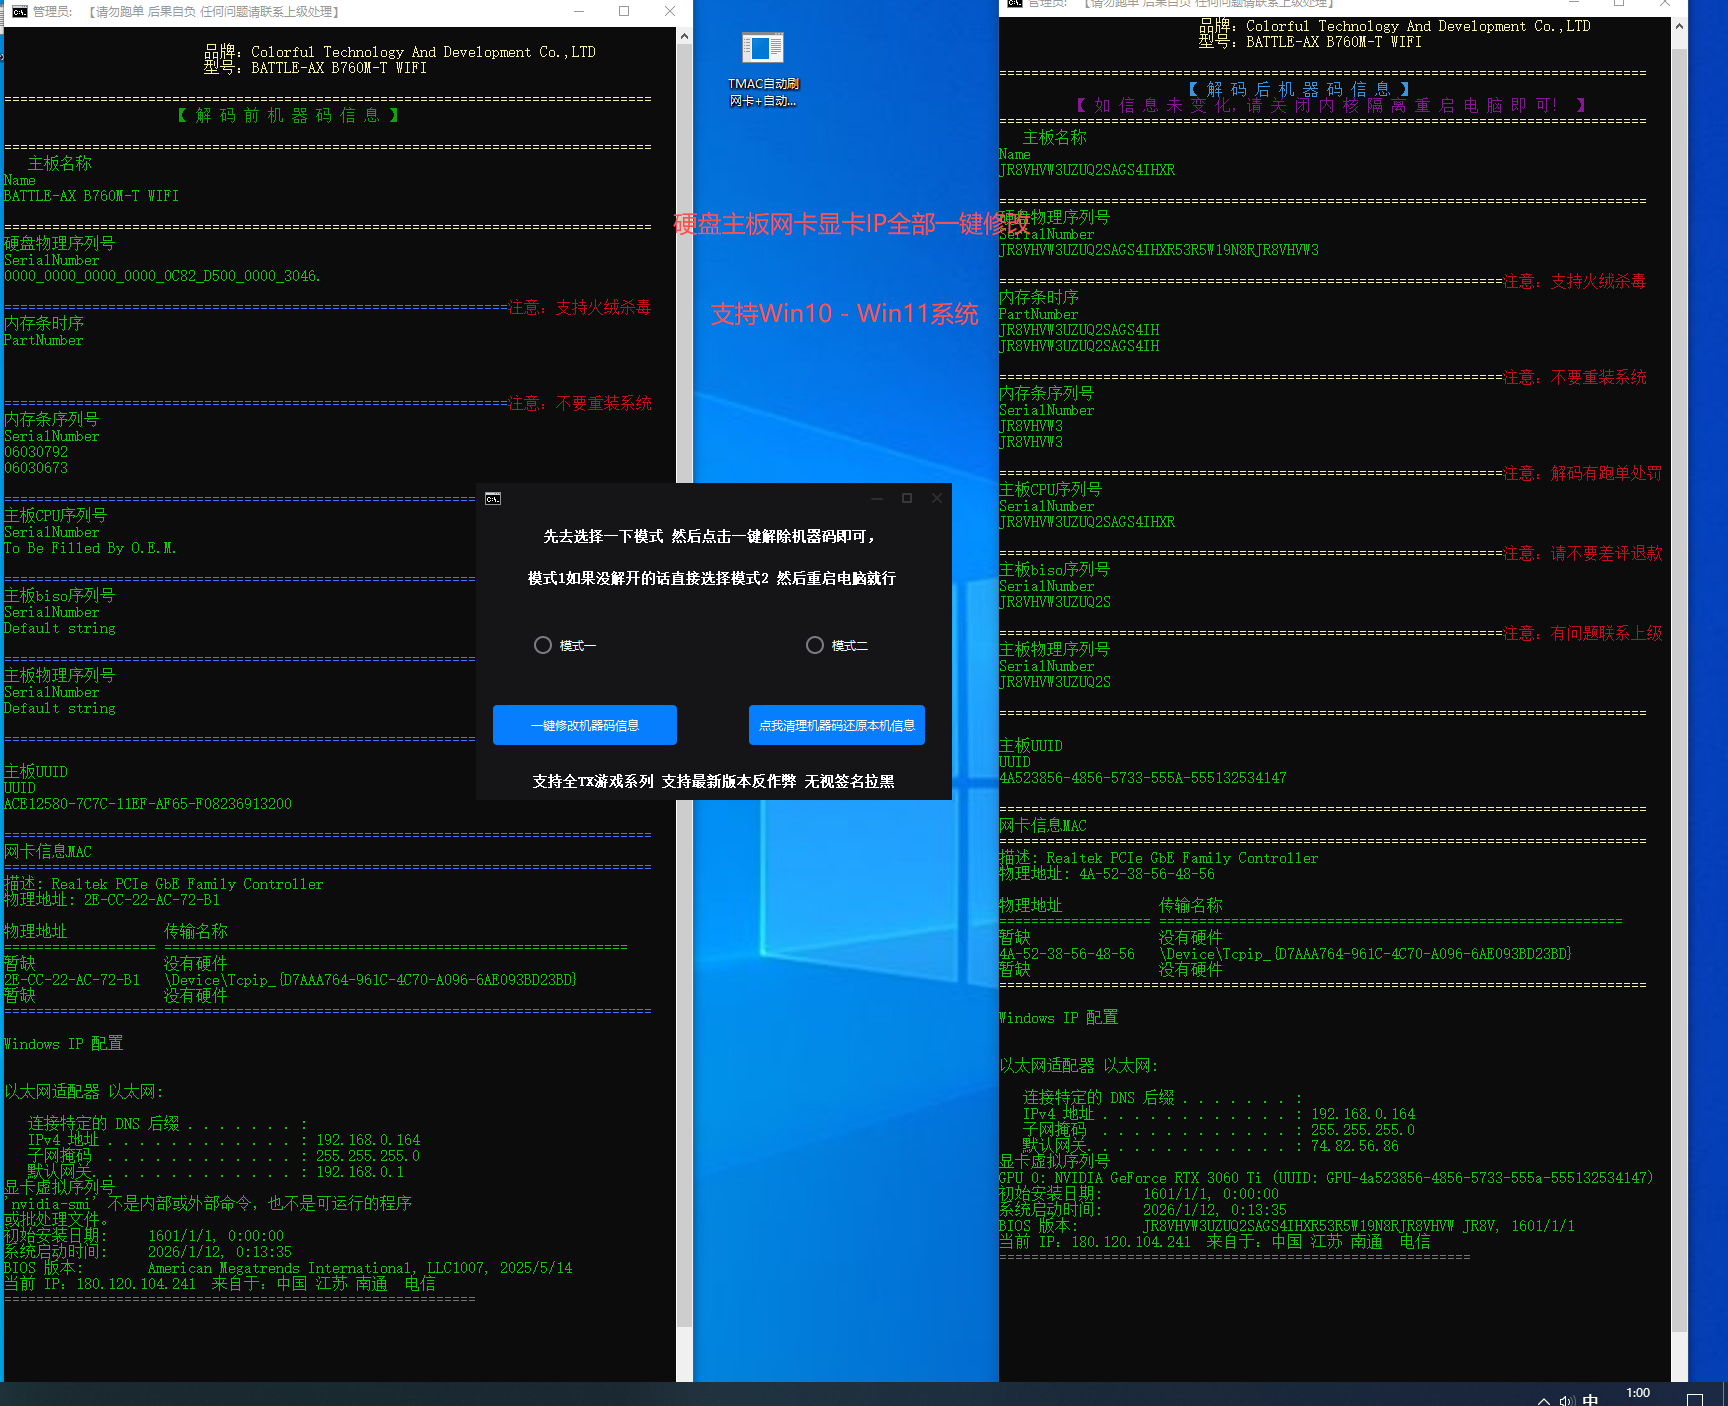The image size is (1728, 1406).
Task: Maximize the mode selection dialog
Action: (907, 498)
